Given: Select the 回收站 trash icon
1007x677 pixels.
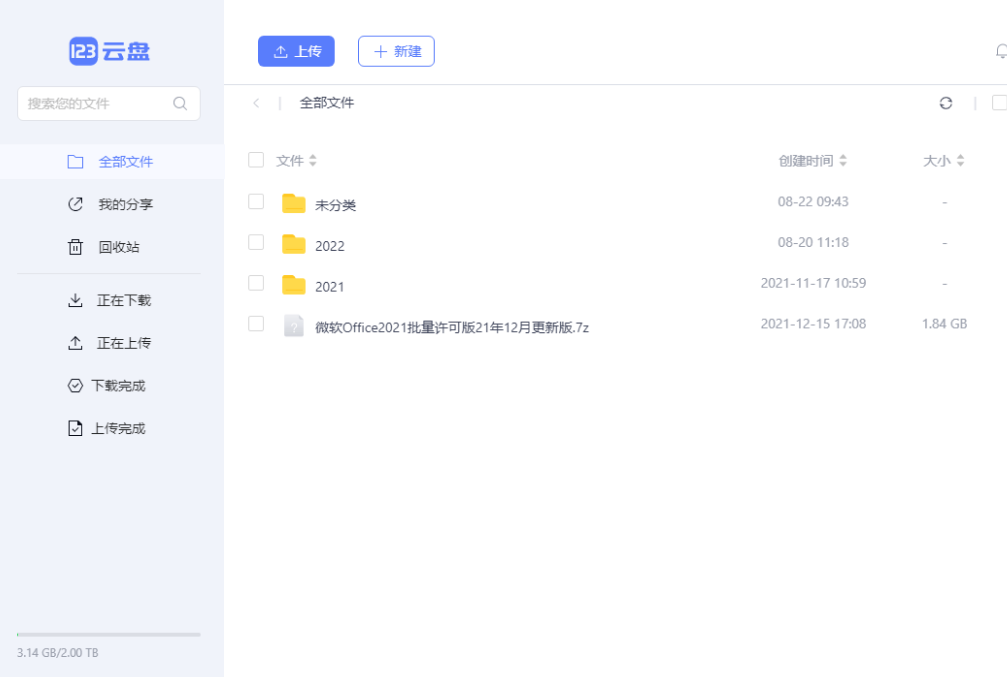Looking at the screenshot, I should pyautogui.click(x=75, y=247).
